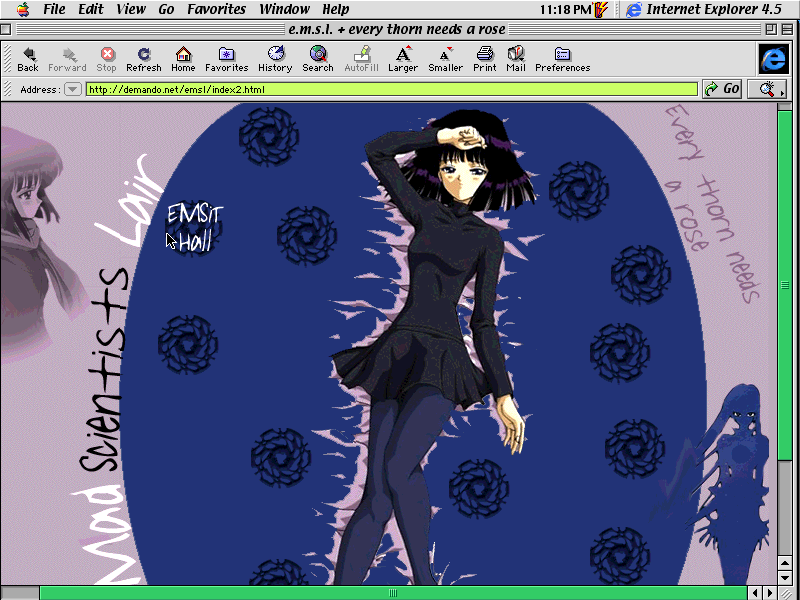Open the Internet Explorer 4.5 application menu
The height and width of the screenshot is (600, 800).
[703, 10]
